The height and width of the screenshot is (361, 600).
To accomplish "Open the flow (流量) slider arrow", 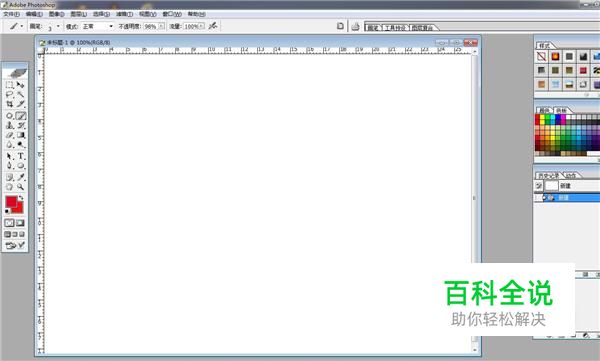I will click(202, 26).
